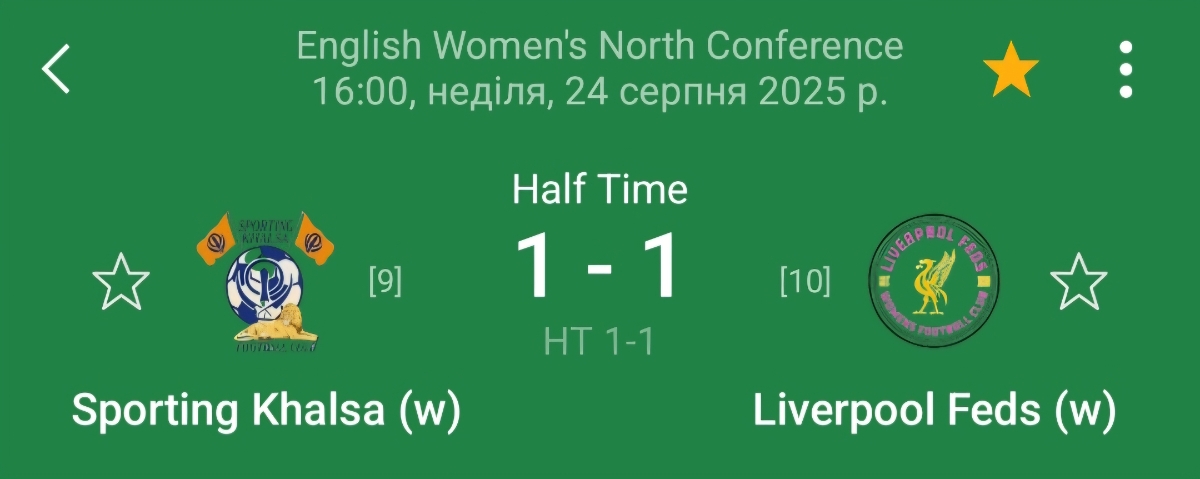
Task: Open English Women's North Conference league
Action: 600,45
